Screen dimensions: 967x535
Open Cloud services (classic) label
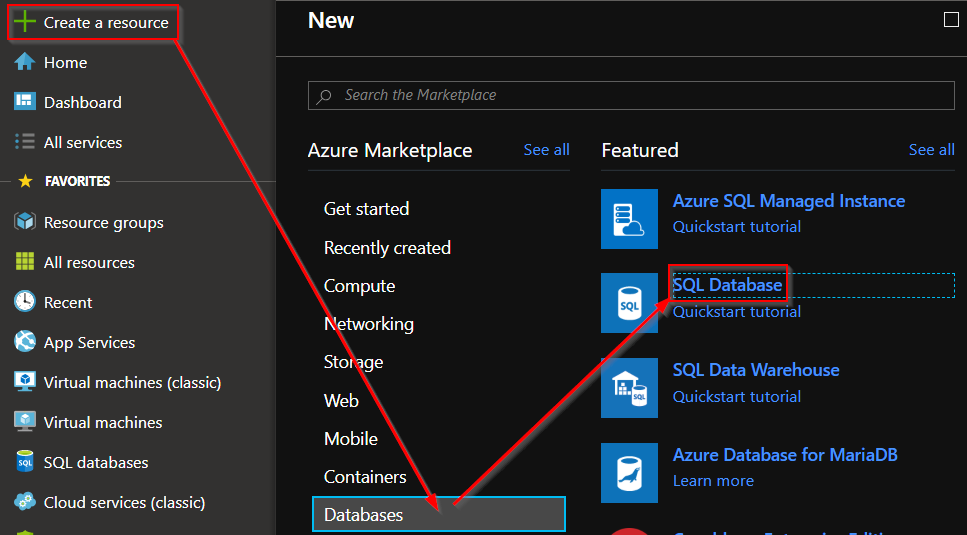tap(125, 503)
